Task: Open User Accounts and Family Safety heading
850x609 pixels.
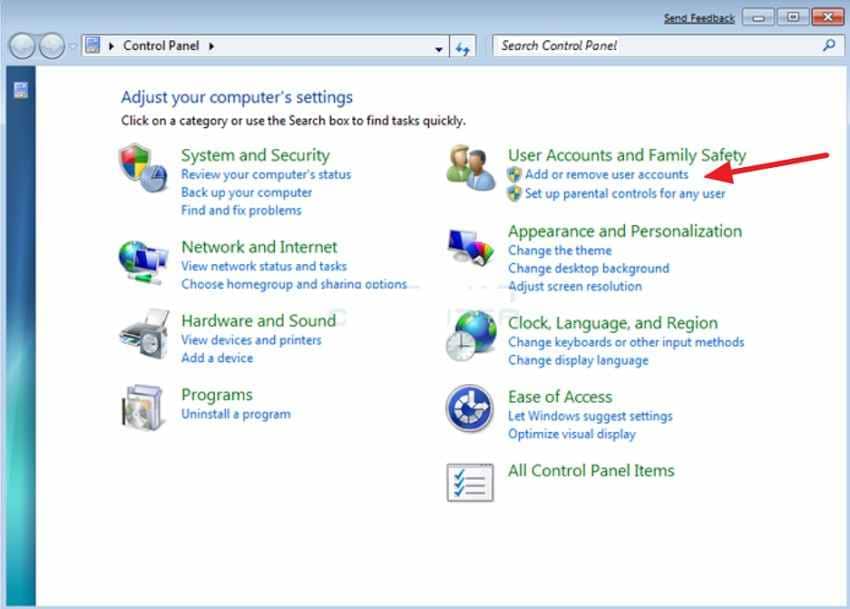Action: pos(627,155)
